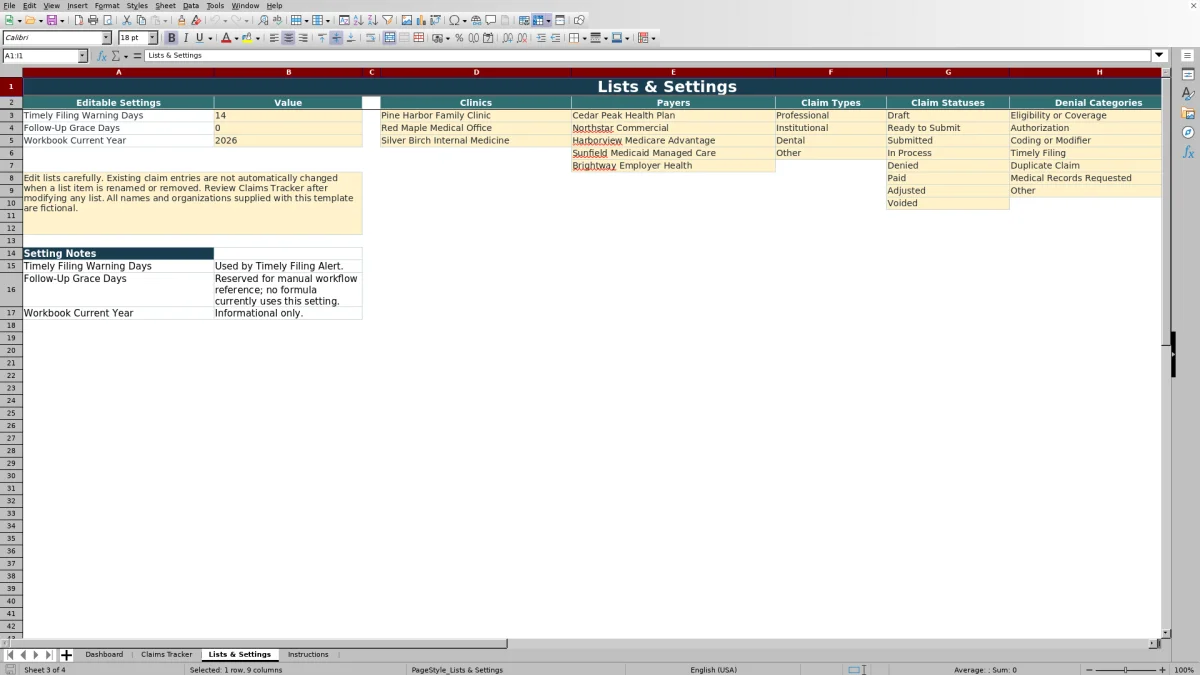Open the Data menu

[x=190, y=6]
